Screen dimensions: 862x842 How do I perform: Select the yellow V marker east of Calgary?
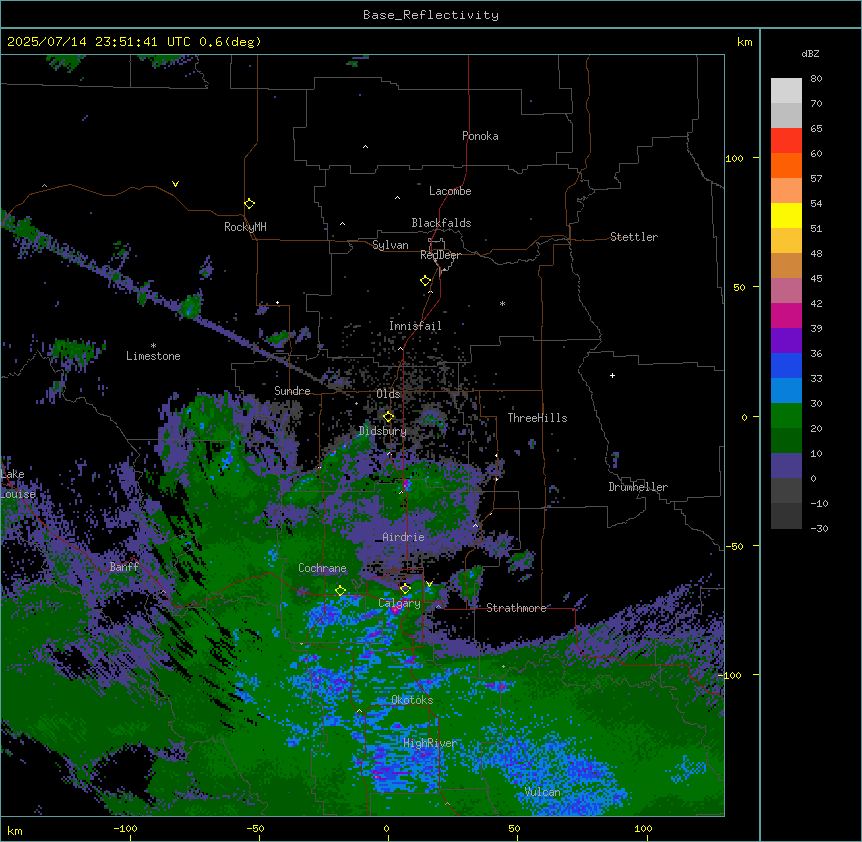[x=429, y=584]
